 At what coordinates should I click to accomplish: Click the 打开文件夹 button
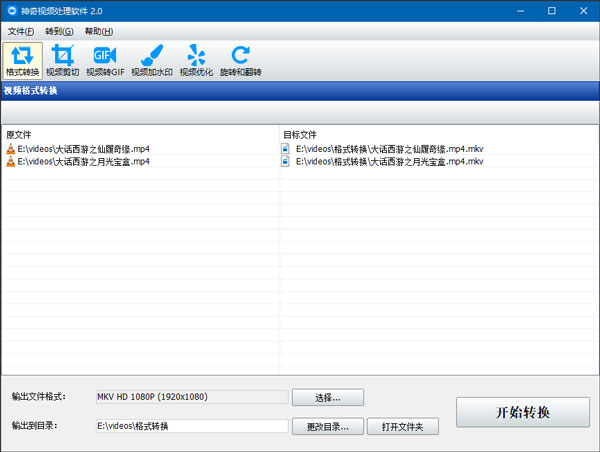(x=403, y=426)
